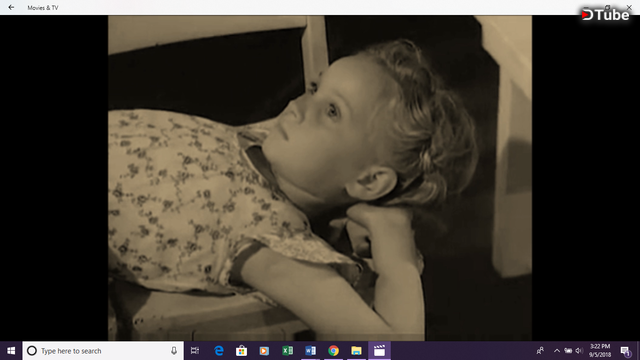Click the video frame to show controls
Viewport: 640px width, 360px height.
click(x=320, y=178)
